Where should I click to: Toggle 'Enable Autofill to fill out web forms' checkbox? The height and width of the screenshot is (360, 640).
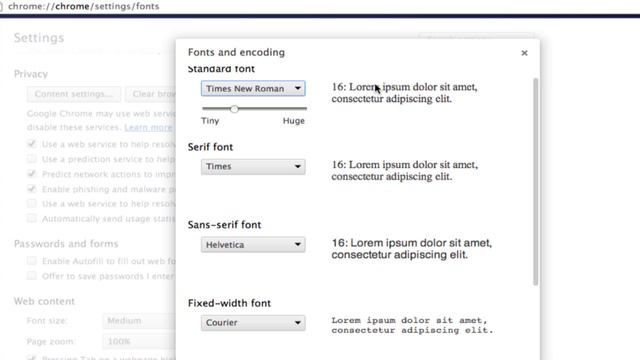[31, 261]
